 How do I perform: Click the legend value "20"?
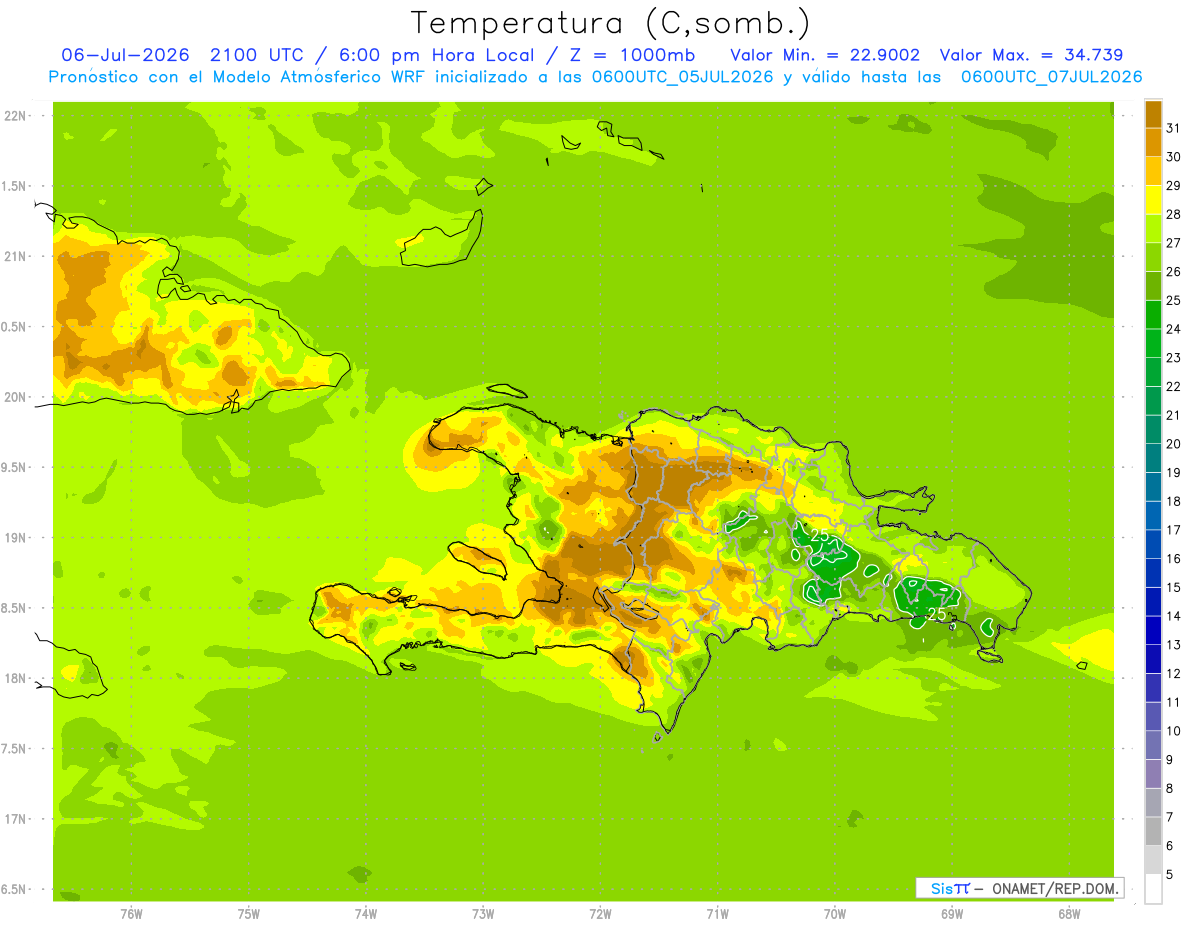[1173, 444]
